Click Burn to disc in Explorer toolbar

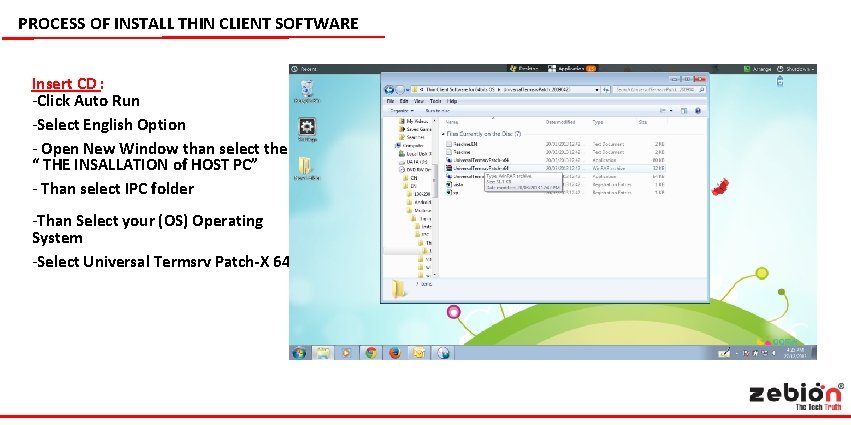click(437, 111)
